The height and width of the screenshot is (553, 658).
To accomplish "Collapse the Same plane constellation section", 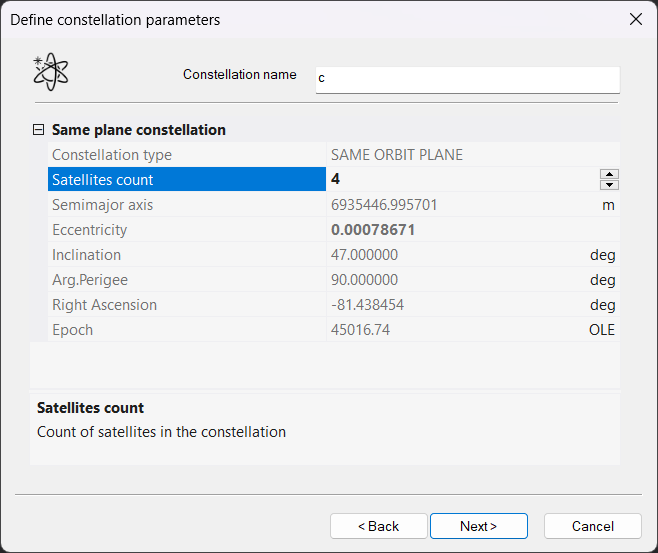I will pyautogui.click(x=39, y=130).
